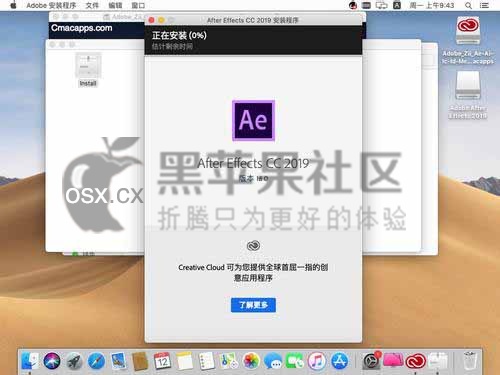Open the 文件 menu
The image size is (500, 375).
pyautogui.click(x=92, y=5)
